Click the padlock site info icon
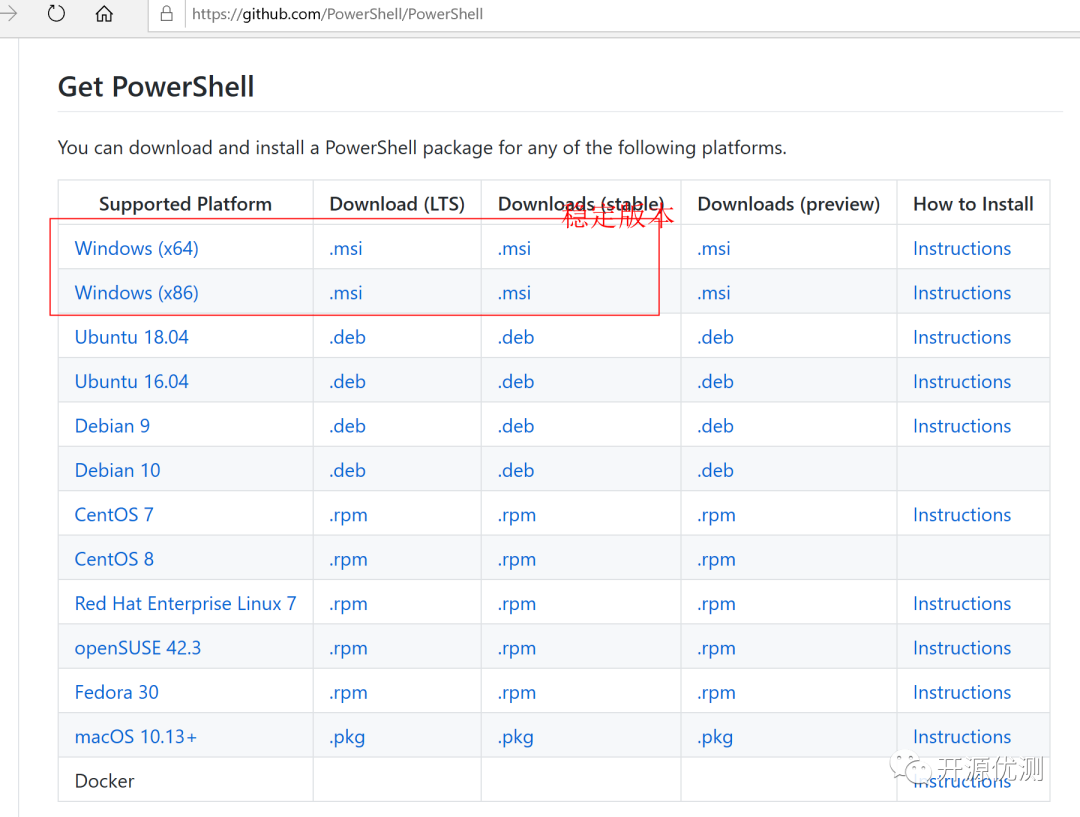The width and height of the screenshot is (1080, 817). [x=167, y=14]
